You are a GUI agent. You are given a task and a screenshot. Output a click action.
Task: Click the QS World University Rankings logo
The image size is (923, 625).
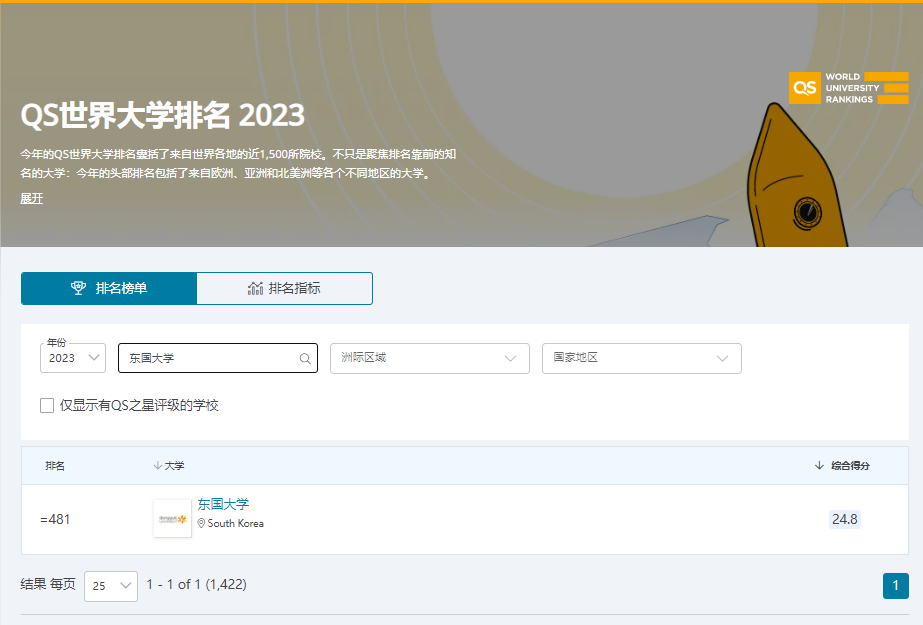(848, 88)
